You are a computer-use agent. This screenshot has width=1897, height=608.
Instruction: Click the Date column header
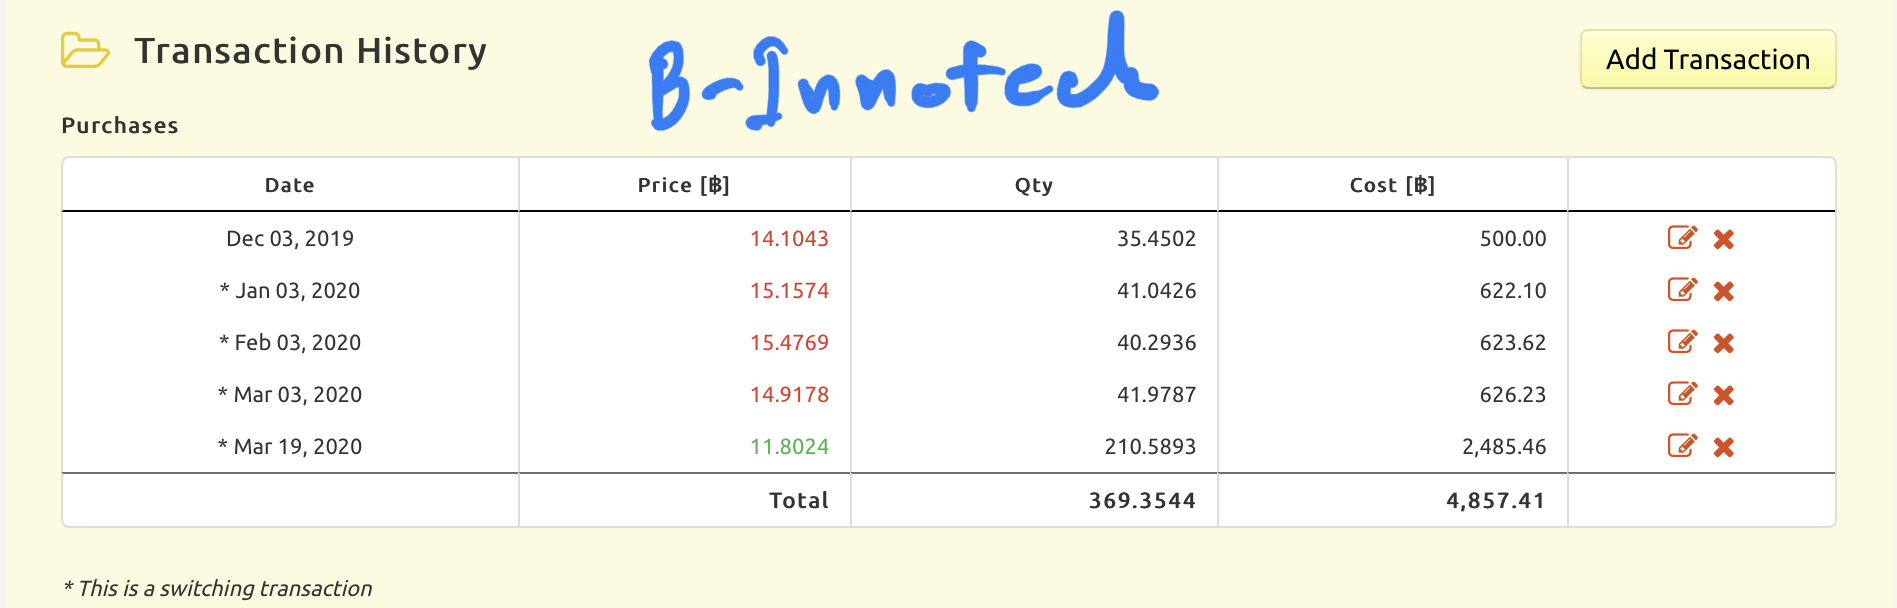[x=290, y=185]
